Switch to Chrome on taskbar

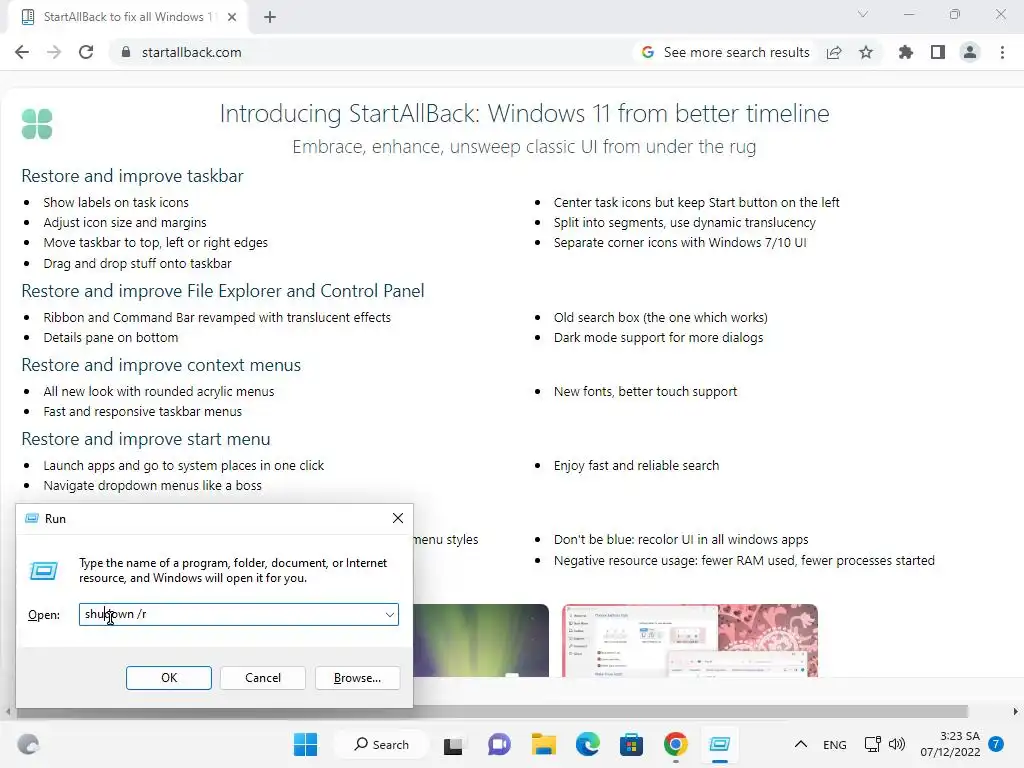[676, 744]
